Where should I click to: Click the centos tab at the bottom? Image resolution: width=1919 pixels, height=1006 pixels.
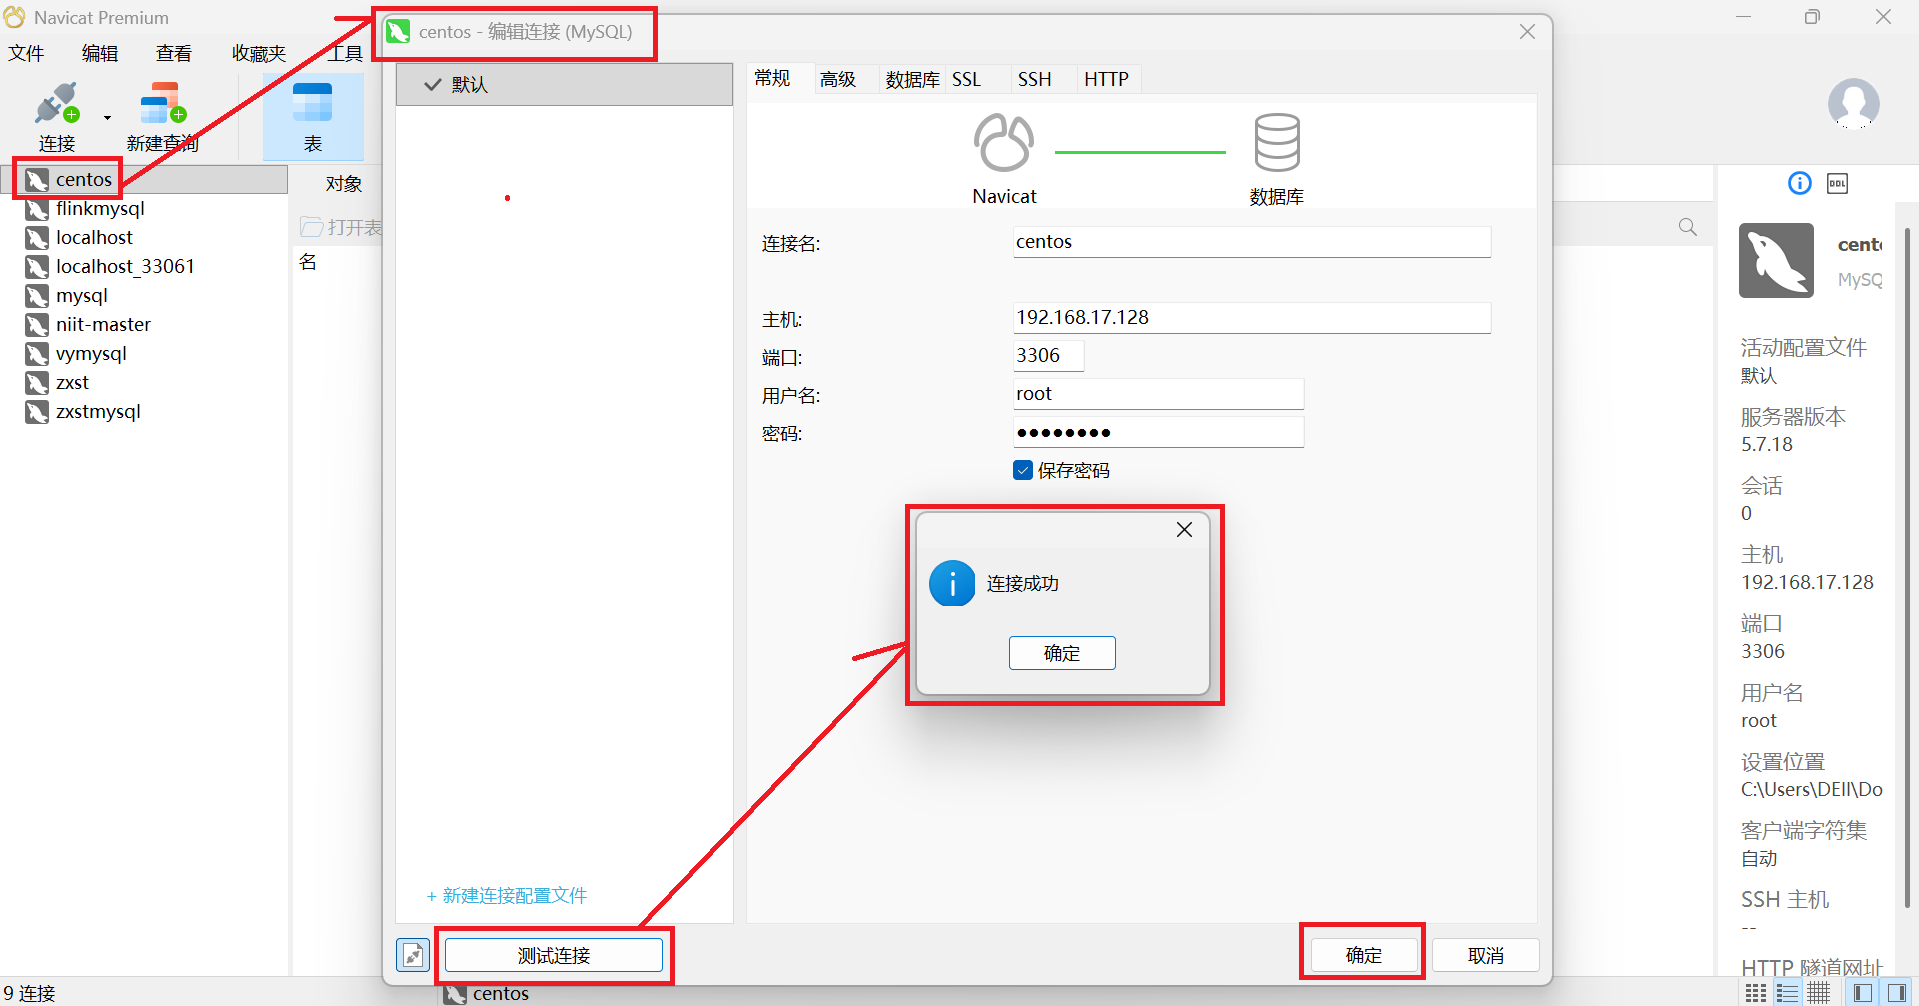tap(488, 994)
